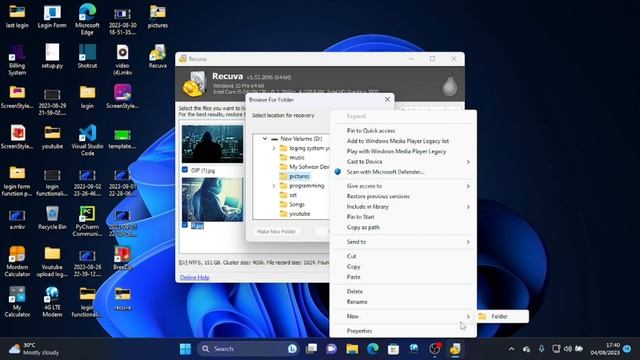Click the Make New Folder button
Screen dimensions: 640x360
click(276, 231)
